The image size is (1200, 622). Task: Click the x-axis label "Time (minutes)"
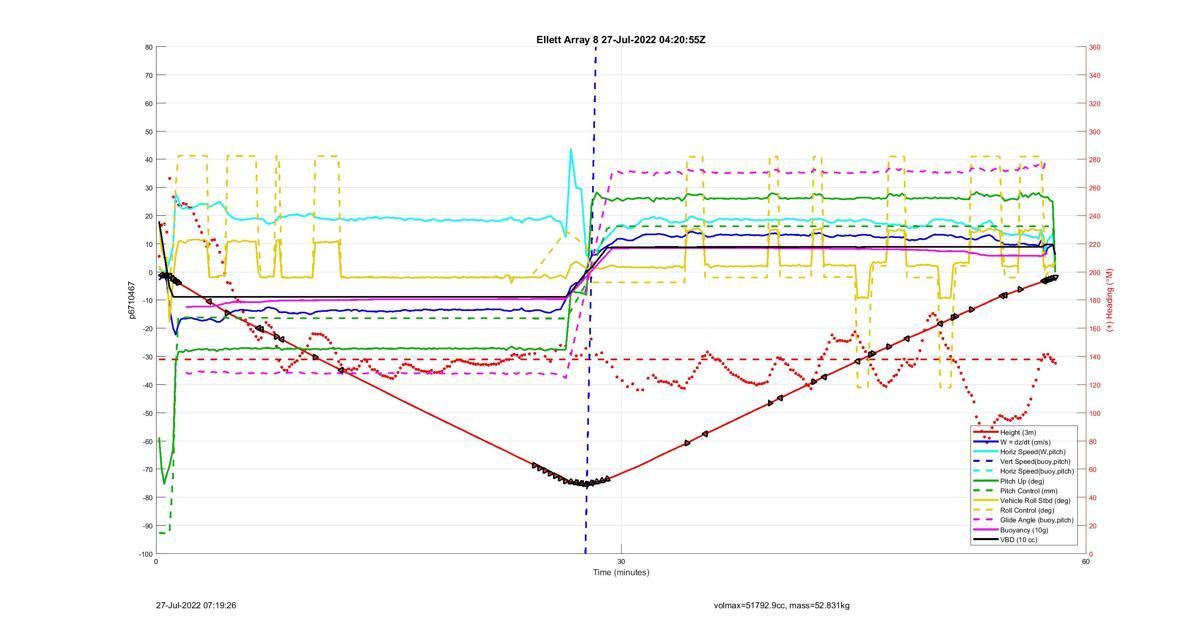620,573
